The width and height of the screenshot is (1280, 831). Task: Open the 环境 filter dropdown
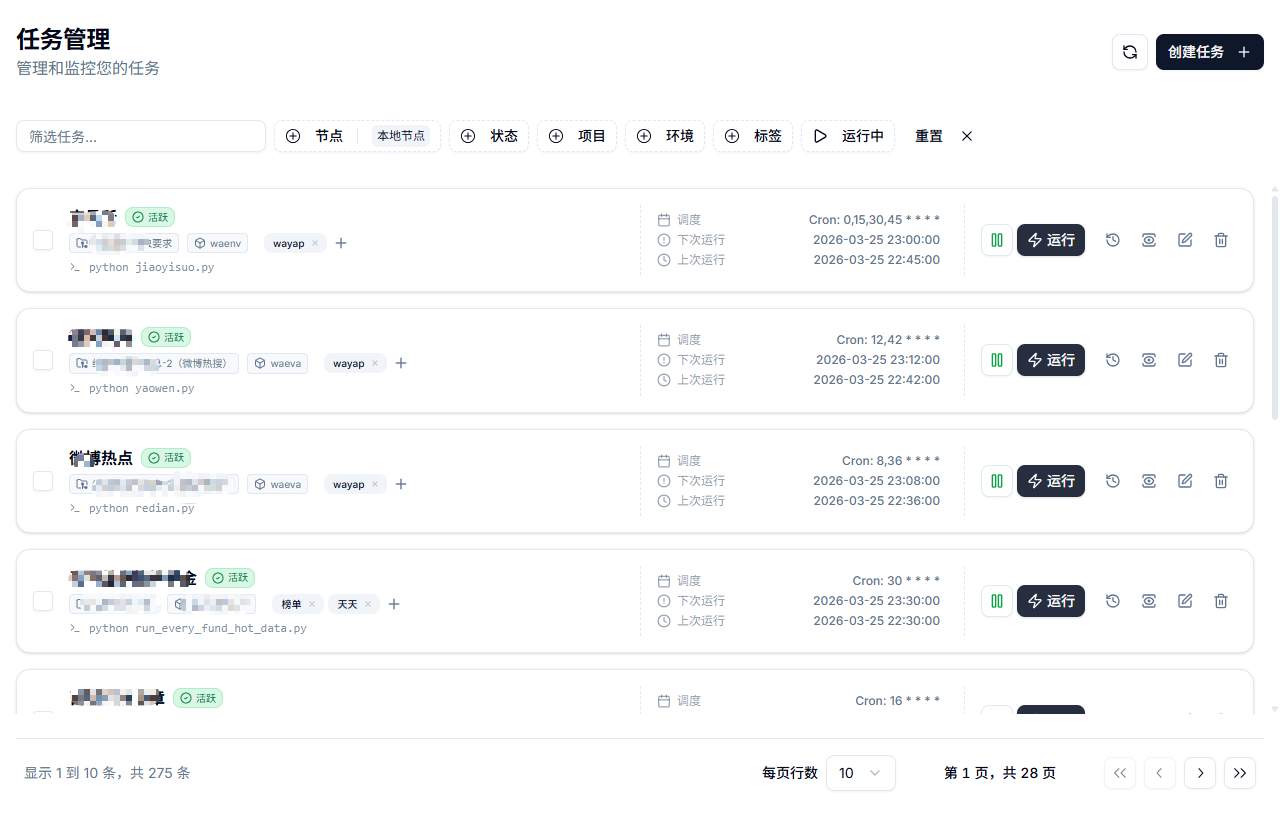(664, 136)
